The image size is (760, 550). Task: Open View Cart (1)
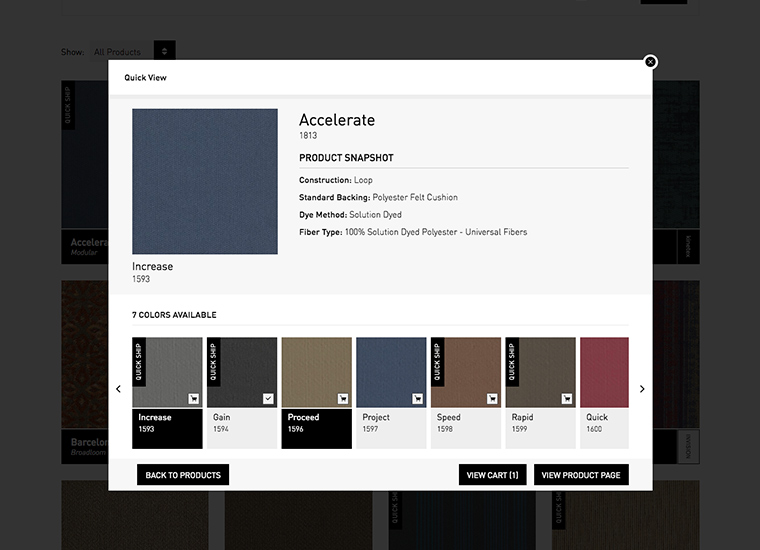tap(492, 475)
